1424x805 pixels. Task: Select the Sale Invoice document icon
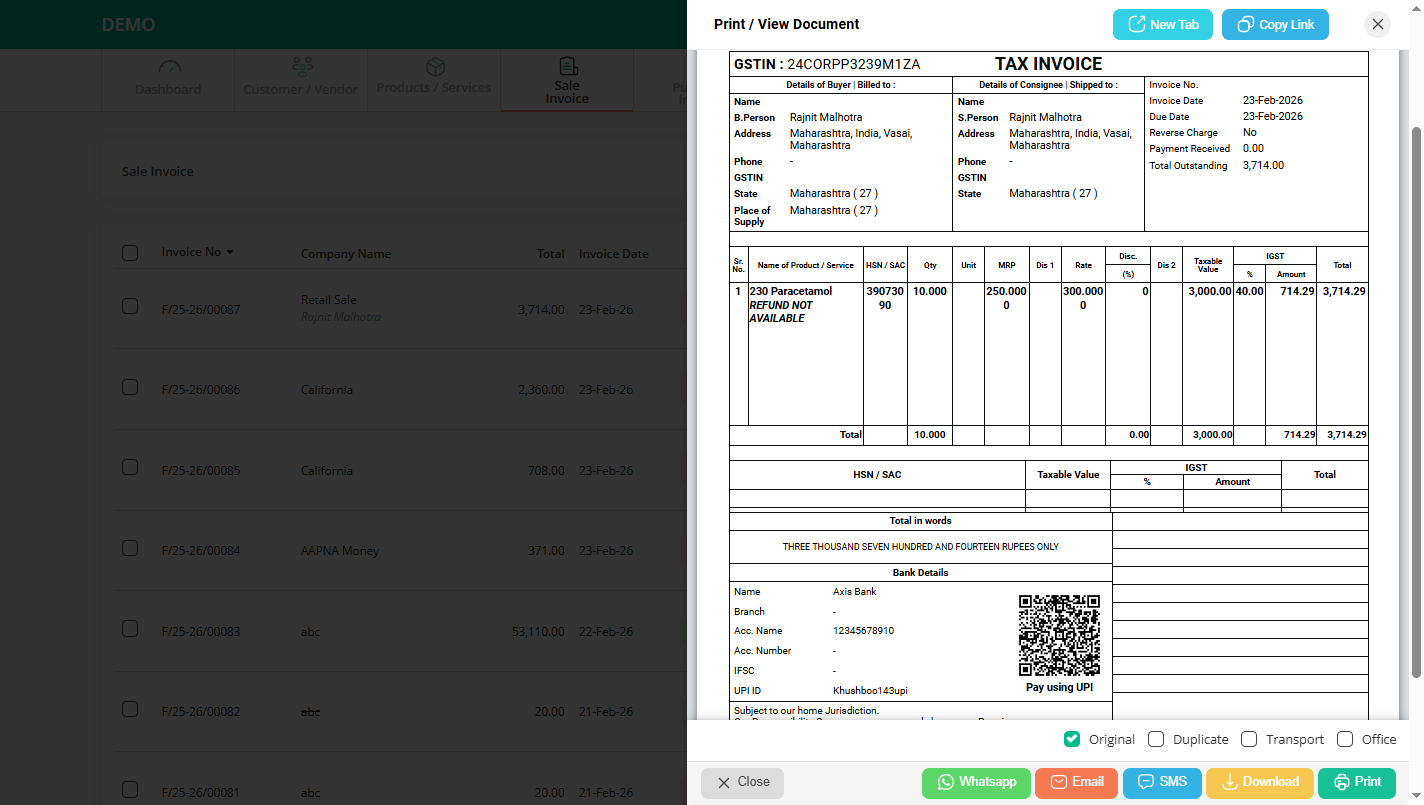tap(567, 66)
